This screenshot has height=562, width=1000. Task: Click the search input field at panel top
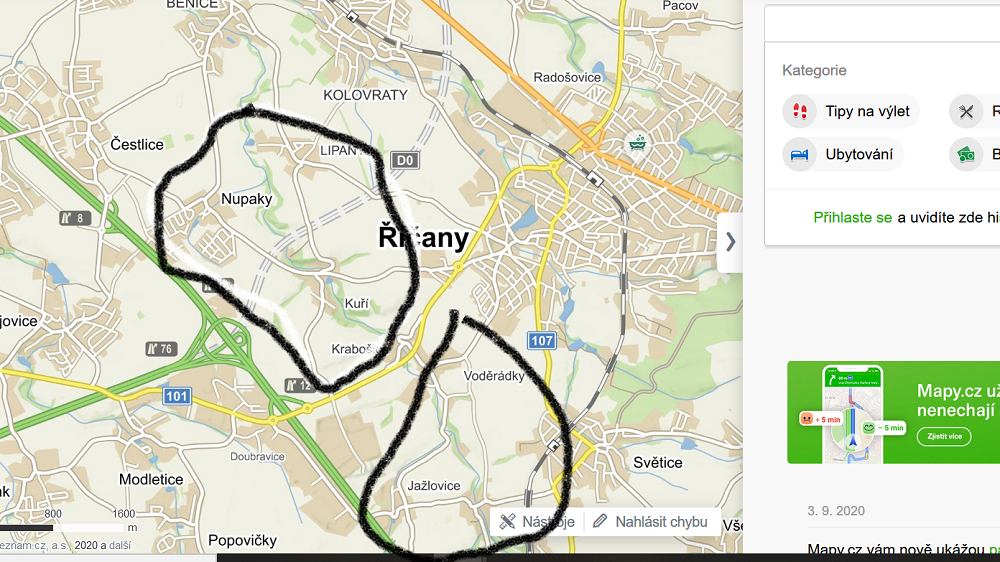pyautogui.click(x=882, y=24)
